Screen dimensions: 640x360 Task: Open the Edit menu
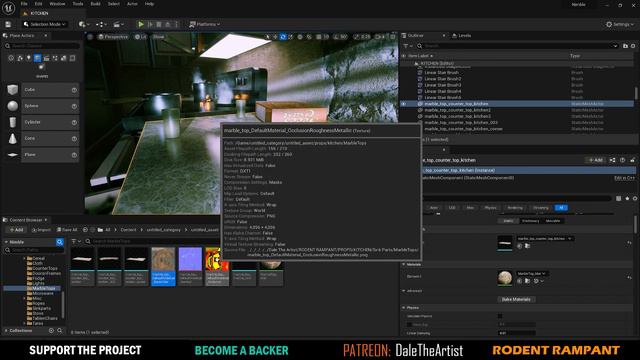[38, 4]
